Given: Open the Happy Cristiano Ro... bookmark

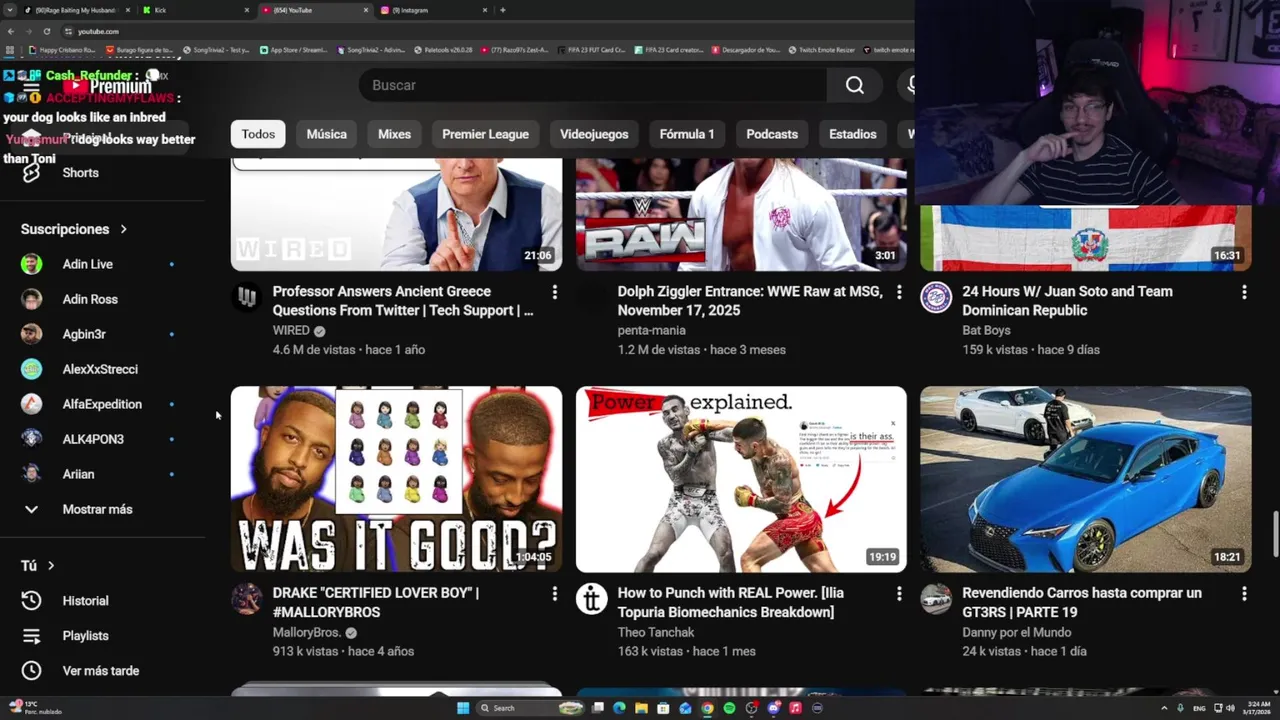Looking at the screenshot, I should tap(63, 49).
